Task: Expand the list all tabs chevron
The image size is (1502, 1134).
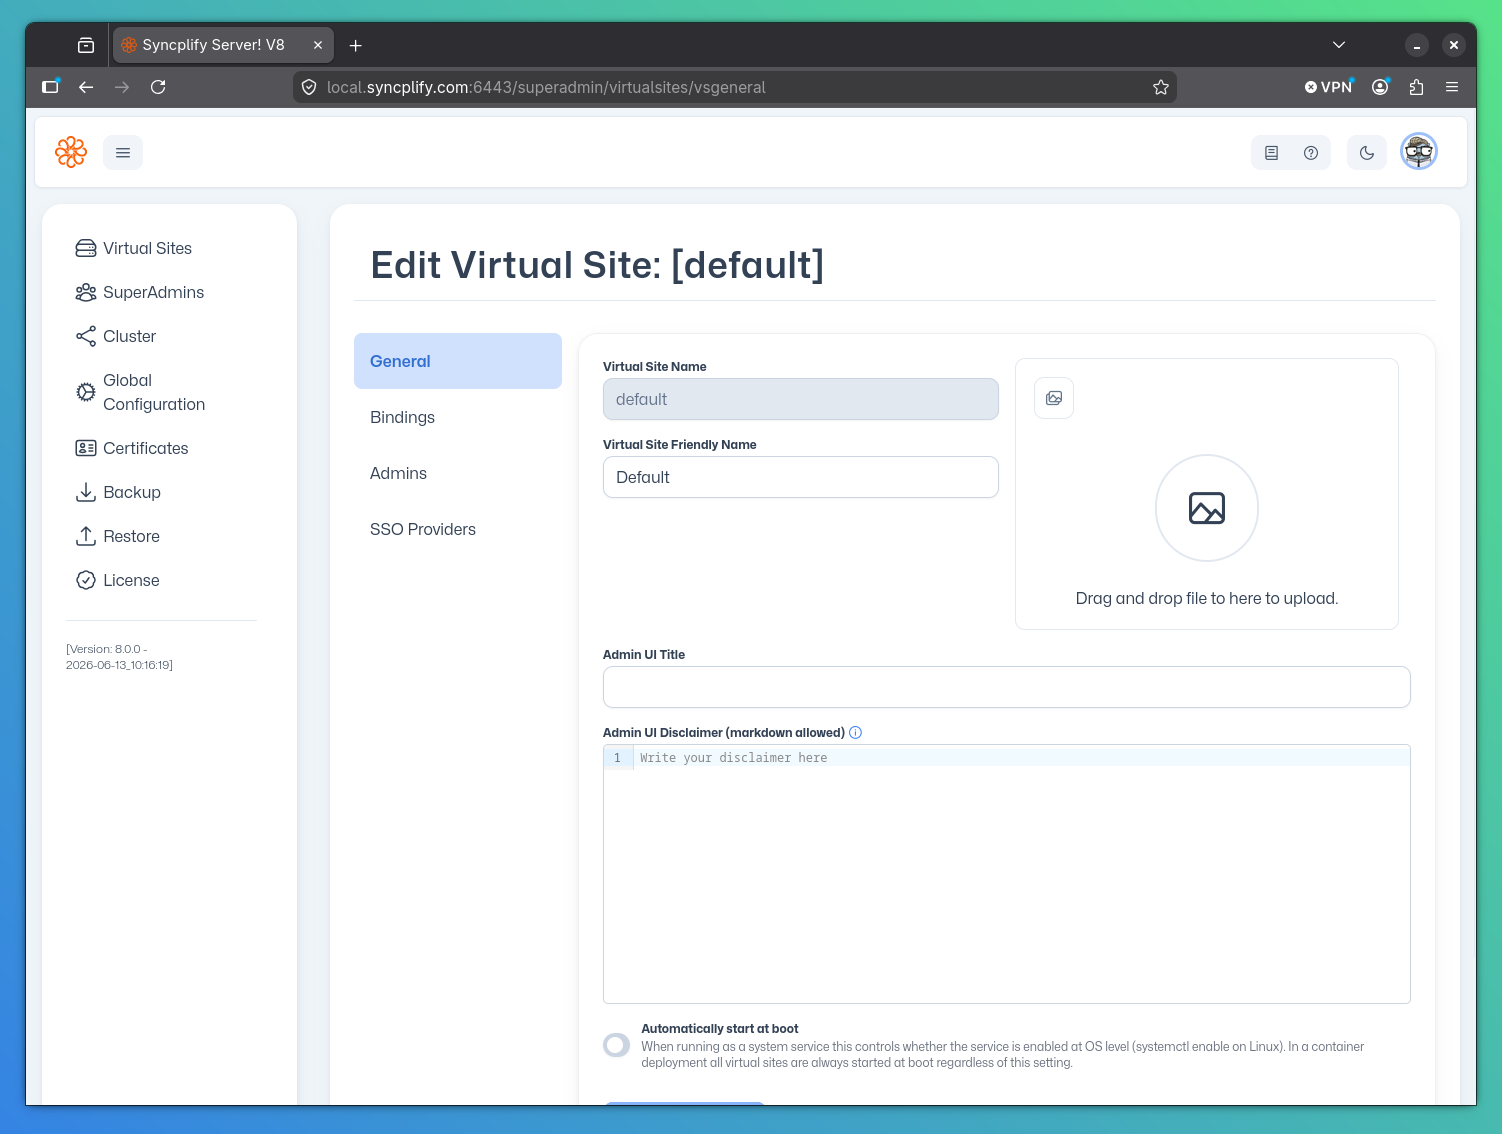Action: 1339,45
